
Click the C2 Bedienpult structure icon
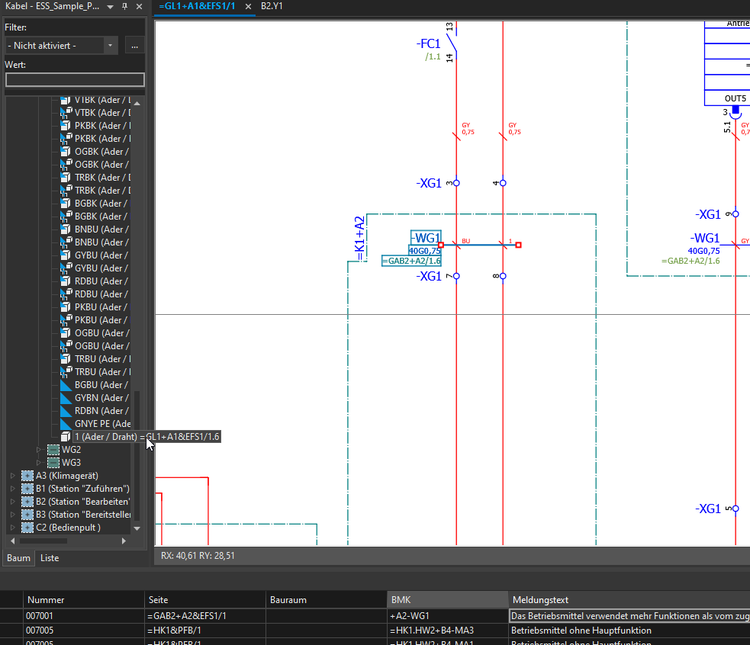tap(28, 528)
